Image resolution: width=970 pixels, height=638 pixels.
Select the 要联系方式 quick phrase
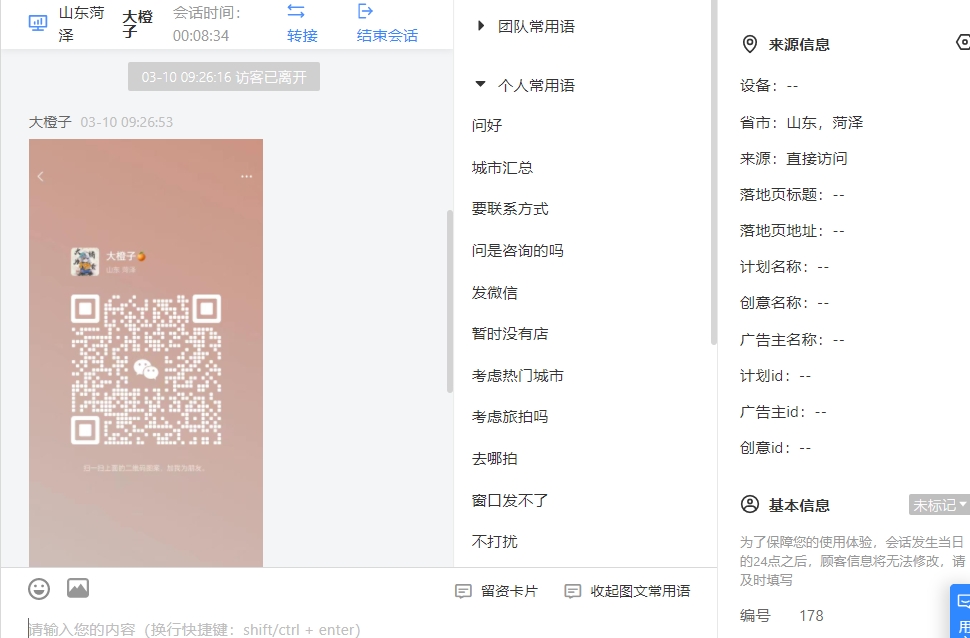point(510,209)
